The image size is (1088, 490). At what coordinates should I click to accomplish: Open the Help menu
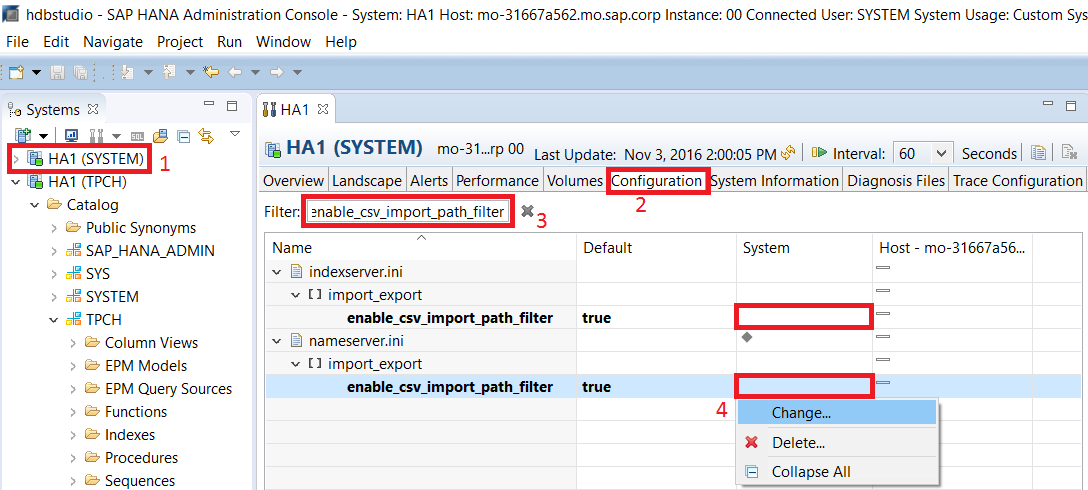(341, 42)
